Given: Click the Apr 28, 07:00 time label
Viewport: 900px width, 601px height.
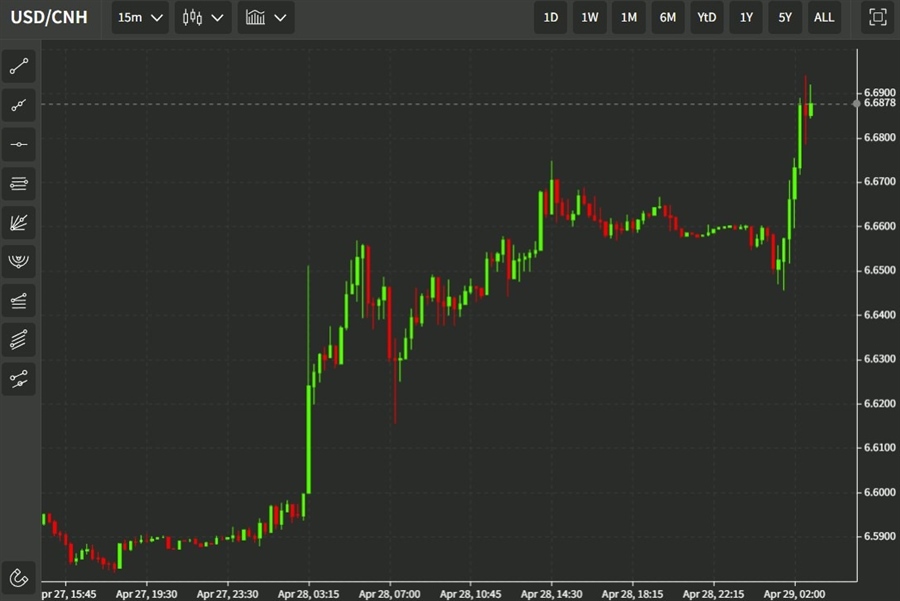Looking at the screenshot, I should click(389, 594).
